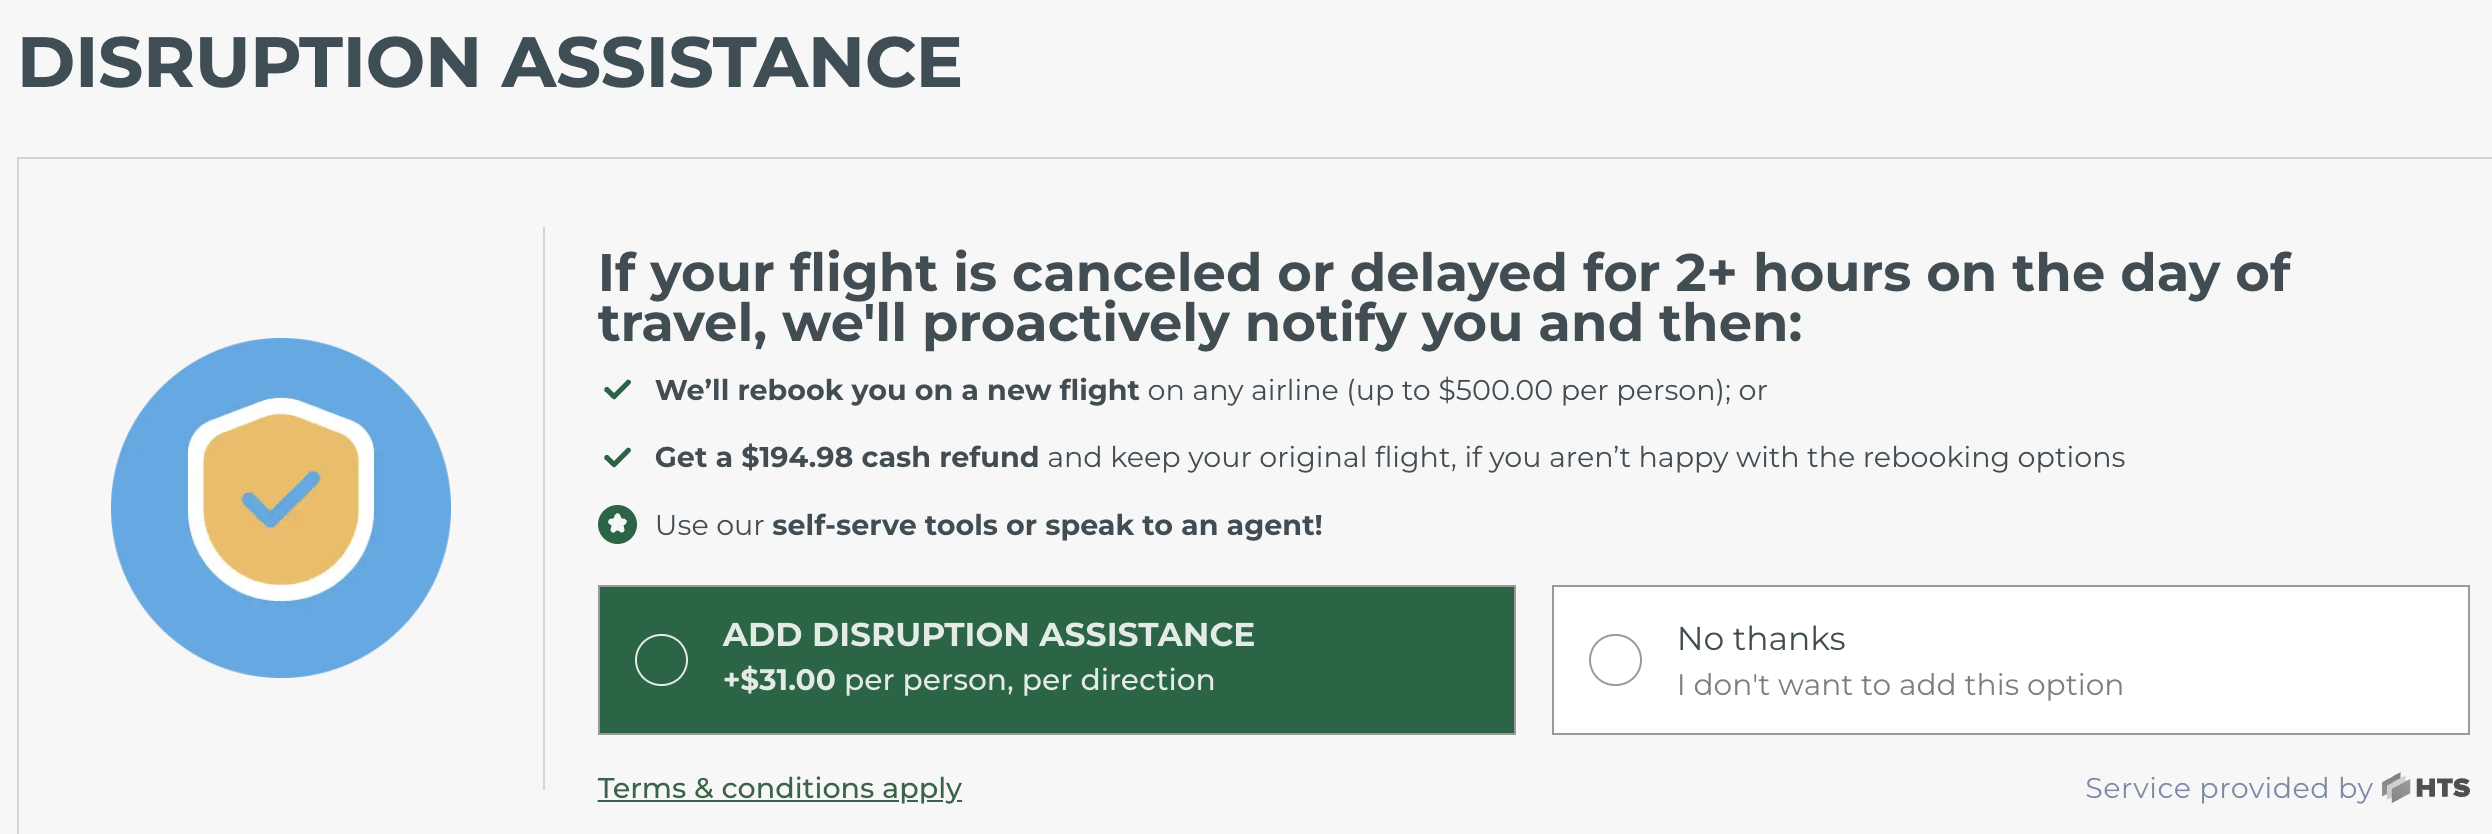Click the green star badge icon

pos(618,524)
